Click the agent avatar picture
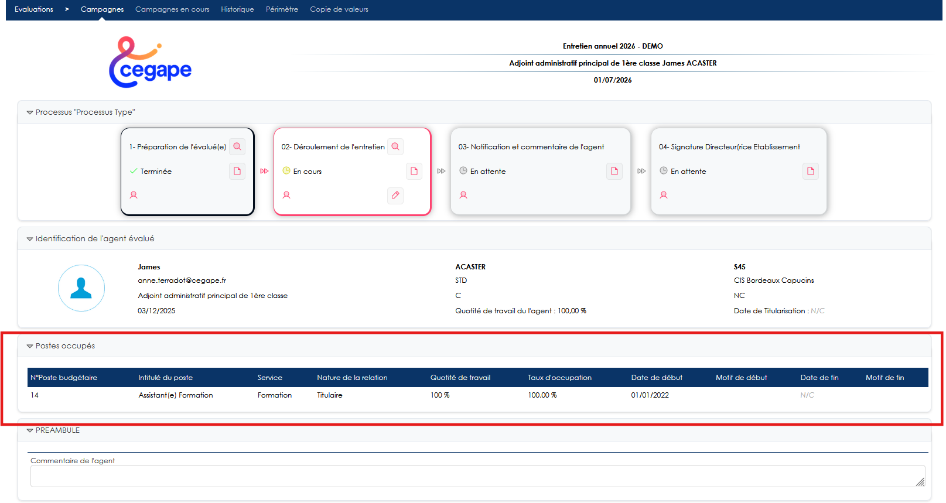 [x=81, y=288]
